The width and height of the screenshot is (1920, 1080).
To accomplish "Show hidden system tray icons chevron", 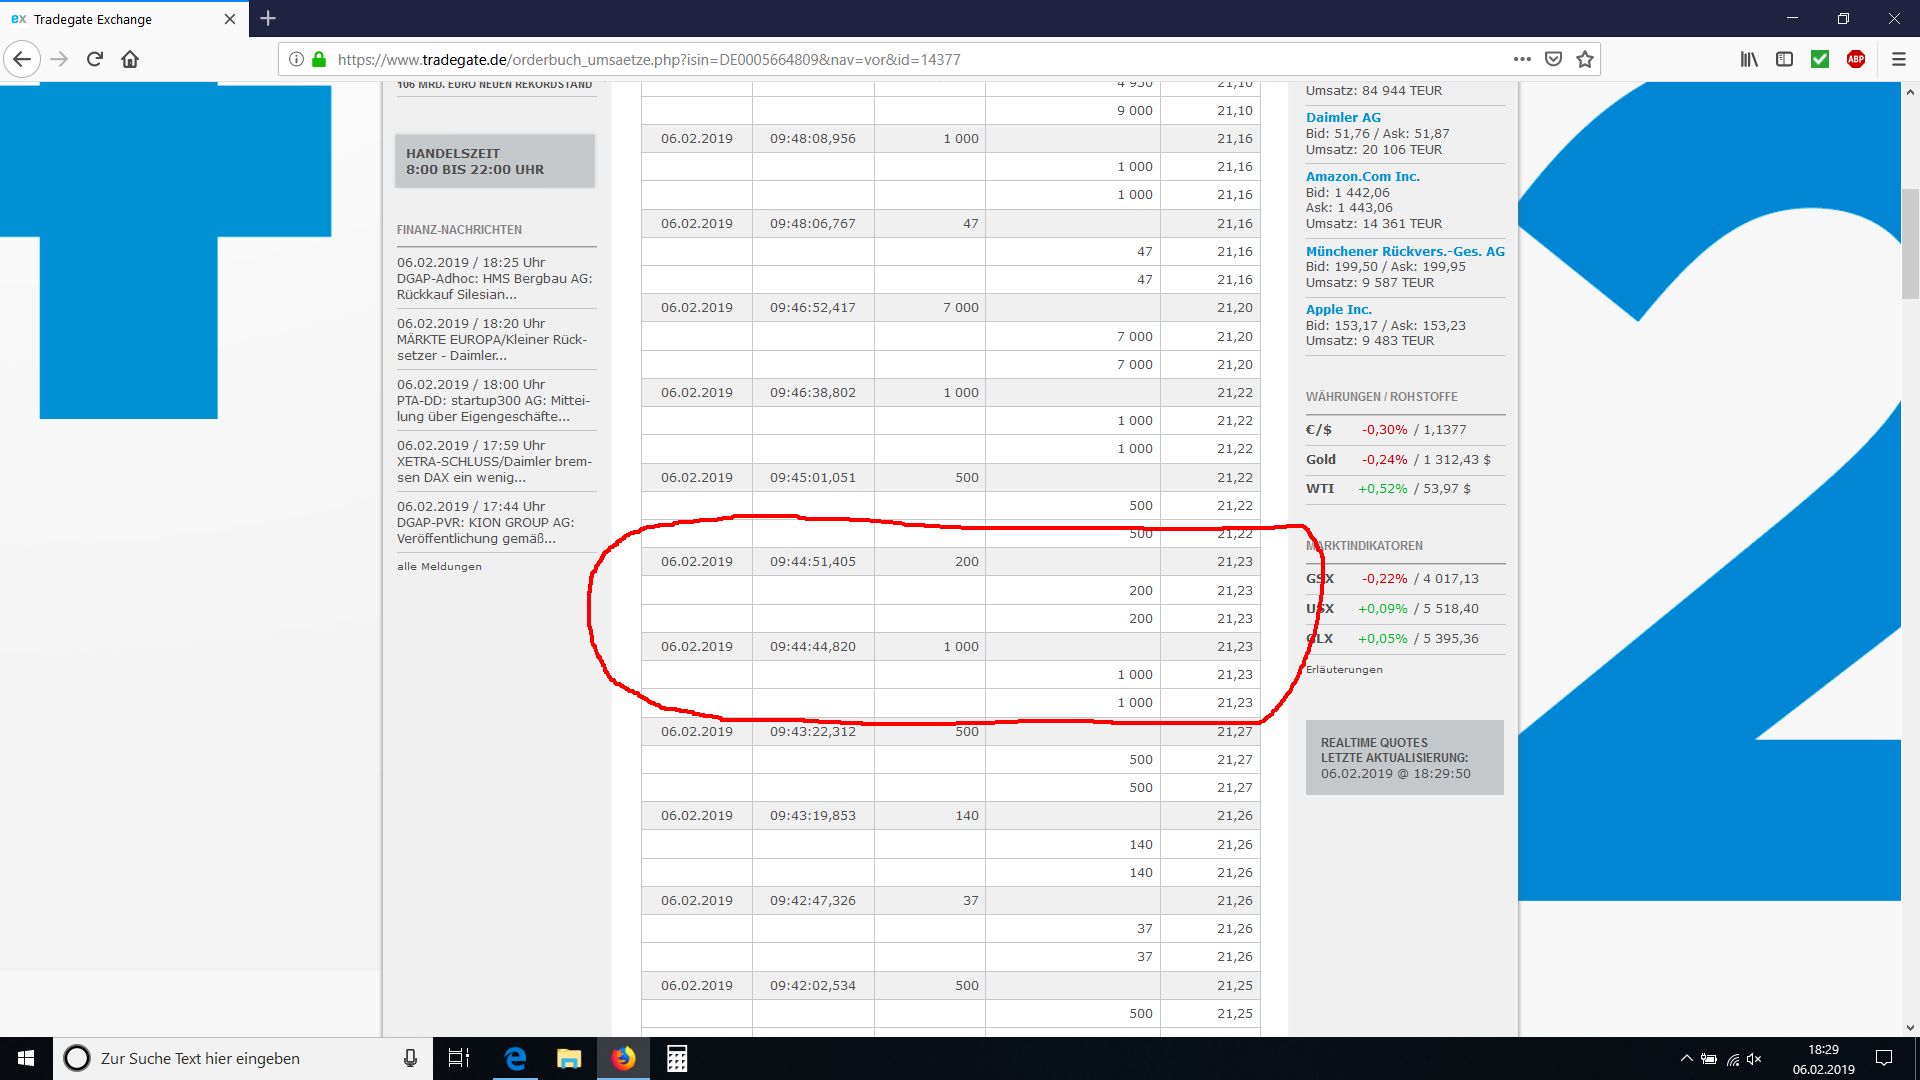I will pos(1686,1058).
